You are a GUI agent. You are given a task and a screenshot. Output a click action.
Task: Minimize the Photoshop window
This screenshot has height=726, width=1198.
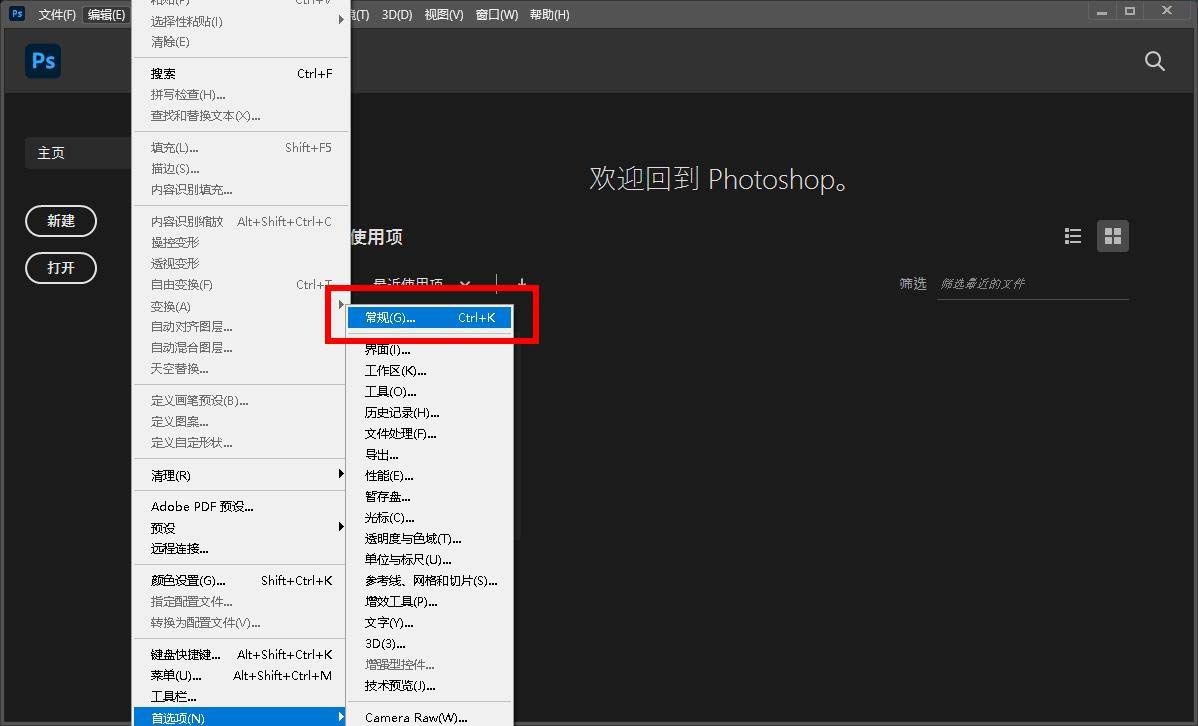pyautogui.click(x=1102, y=12)
